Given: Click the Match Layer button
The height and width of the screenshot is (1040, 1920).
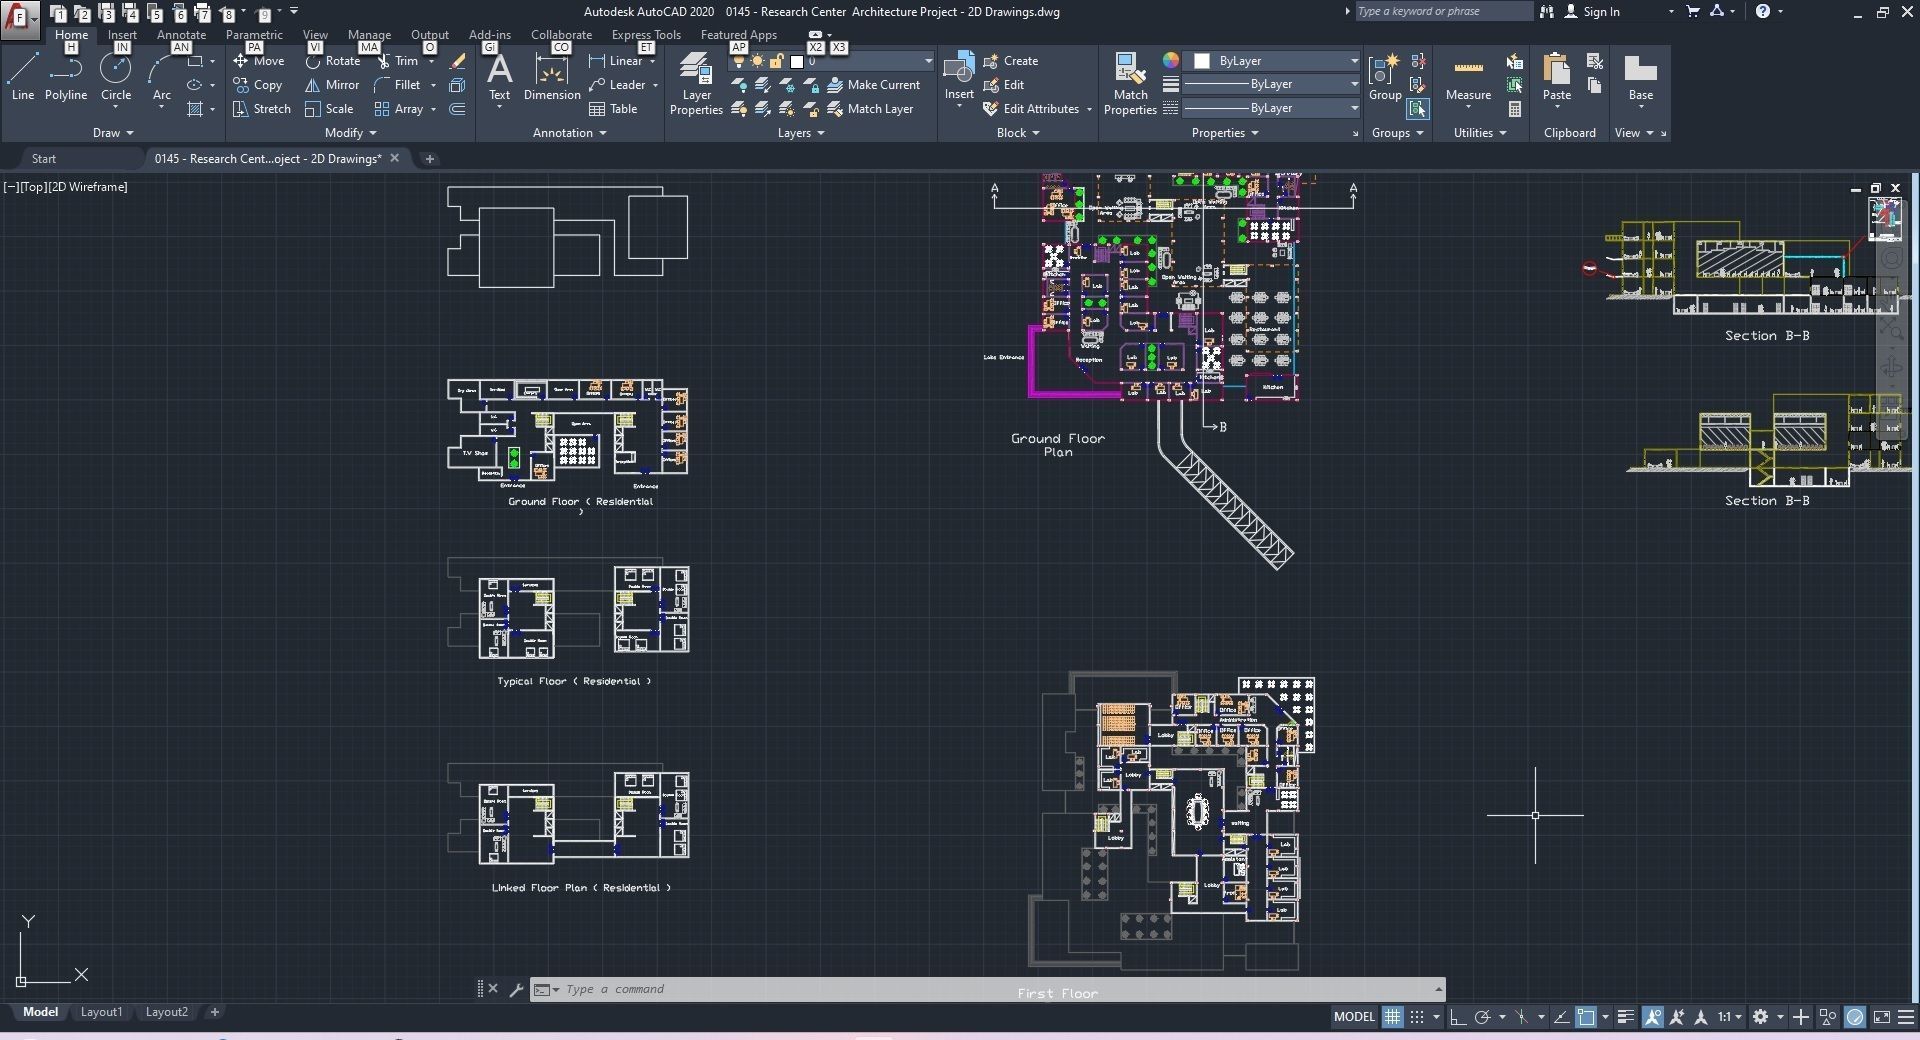Looking at the screenshot, I should [x=870, y=109].
